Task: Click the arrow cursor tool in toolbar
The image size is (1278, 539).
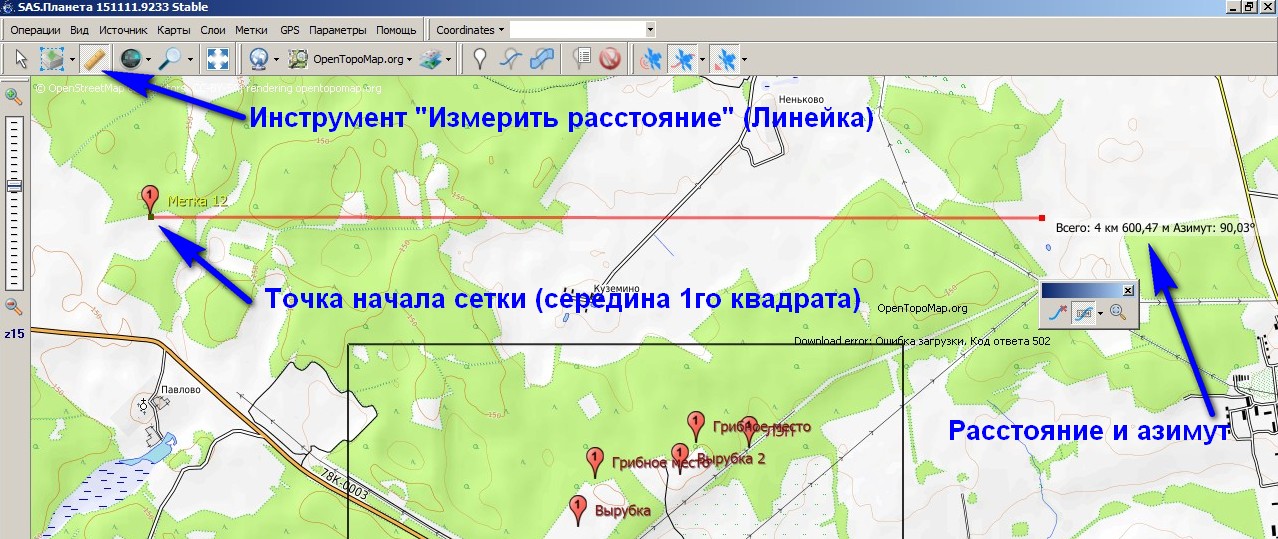Action: pyautogui.click(x=19, y=59)
